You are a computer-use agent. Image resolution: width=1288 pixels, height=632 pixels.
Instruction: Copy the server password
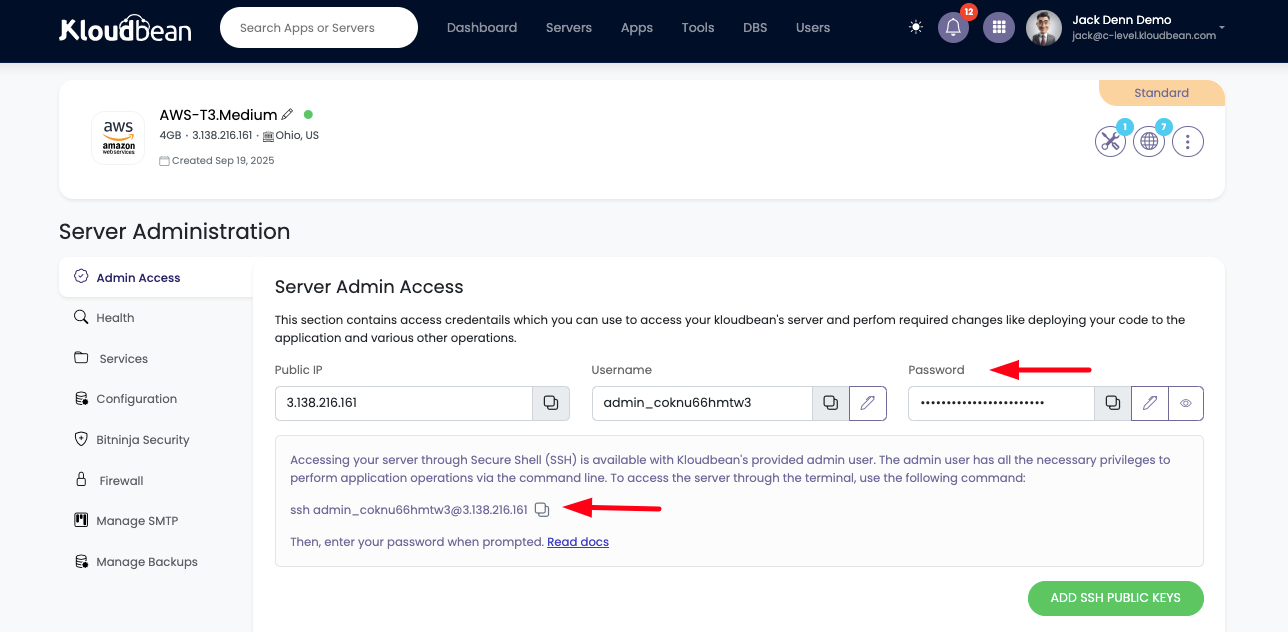pos(1112,403)
